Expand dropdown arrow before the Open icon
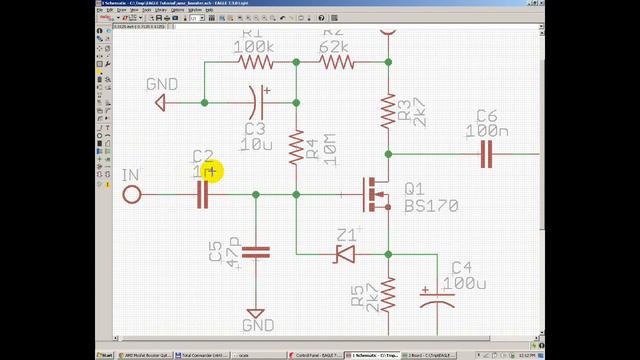Image resolution: width=640 pixels, height=360 pixels. [140, 18]
